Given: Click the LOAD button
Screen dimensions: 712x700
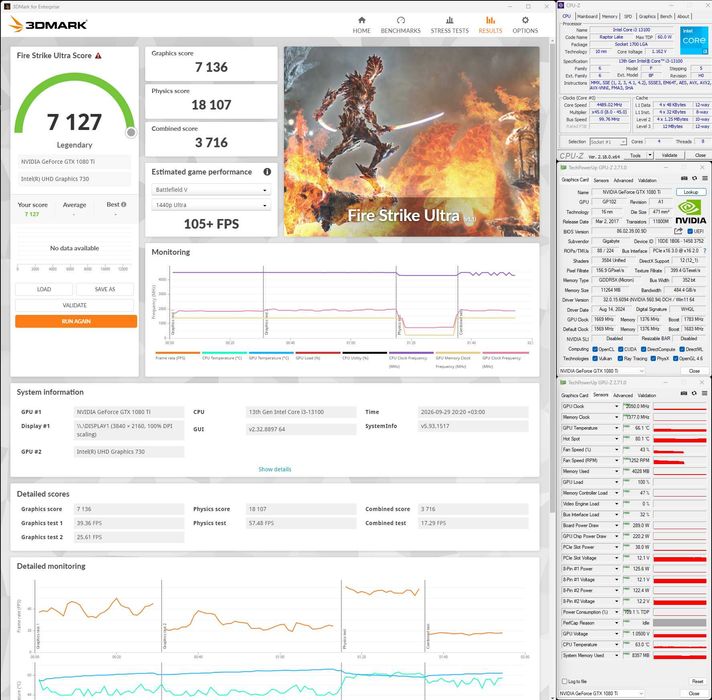Looking at the screenshot, I should [x=44, y=289].
